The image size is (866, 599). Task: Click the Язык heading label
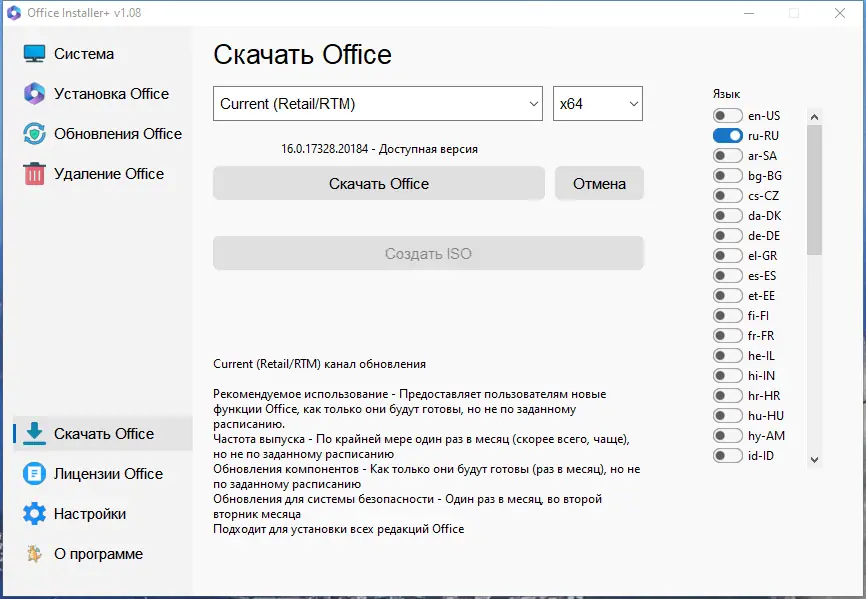point(726,94)
